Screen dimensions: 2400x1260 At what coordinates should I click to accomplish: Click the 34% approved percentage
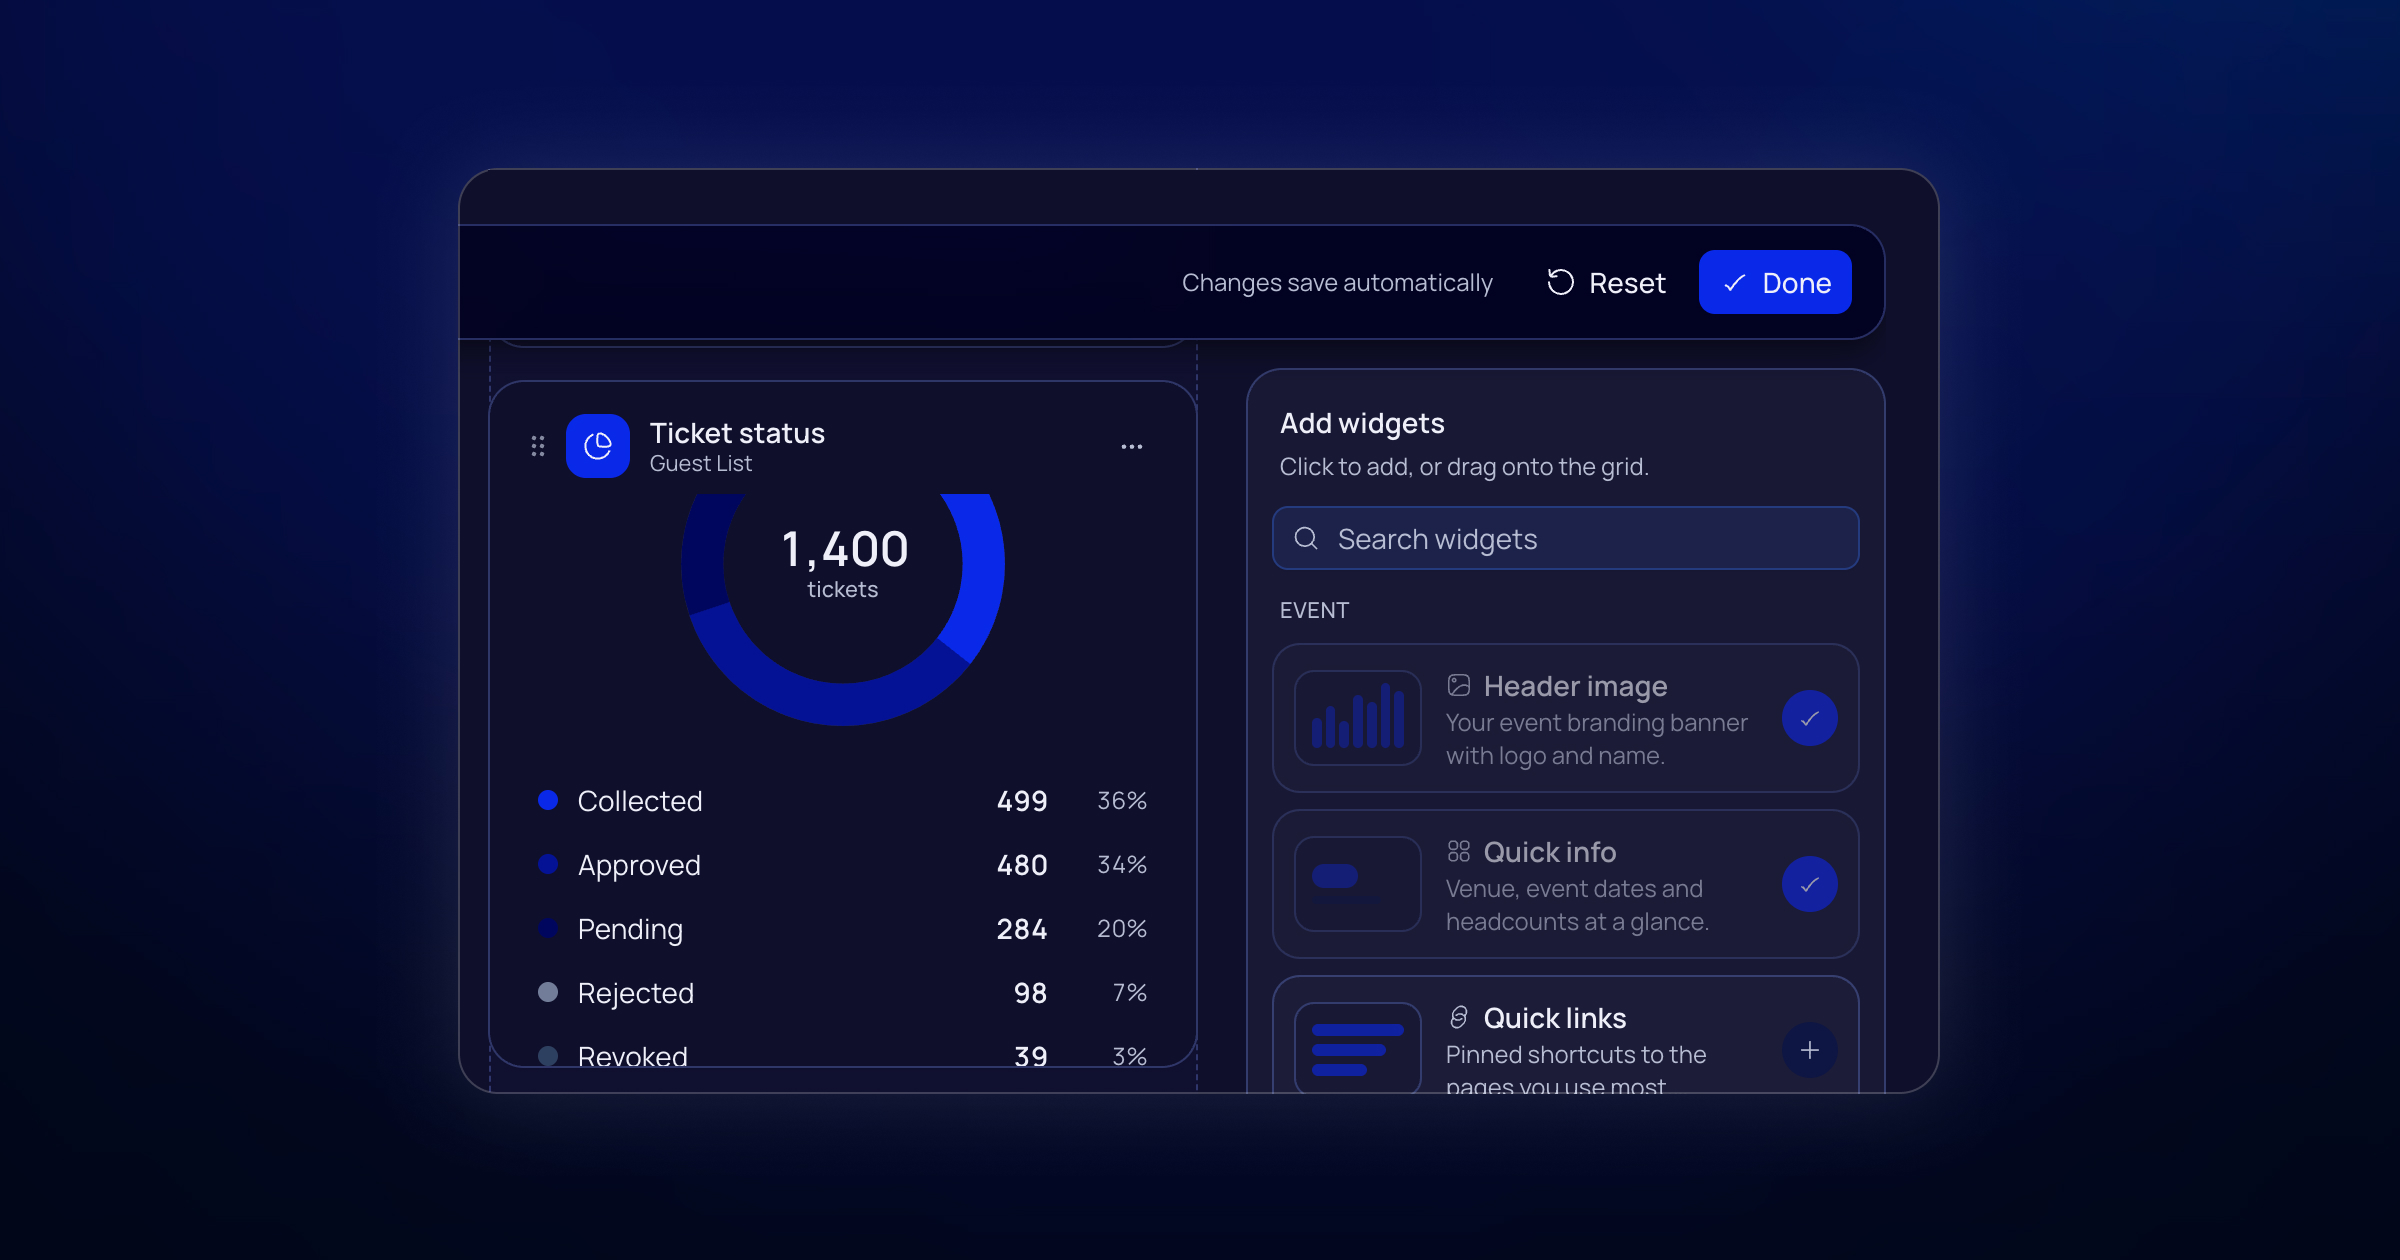click(1122, 865)
